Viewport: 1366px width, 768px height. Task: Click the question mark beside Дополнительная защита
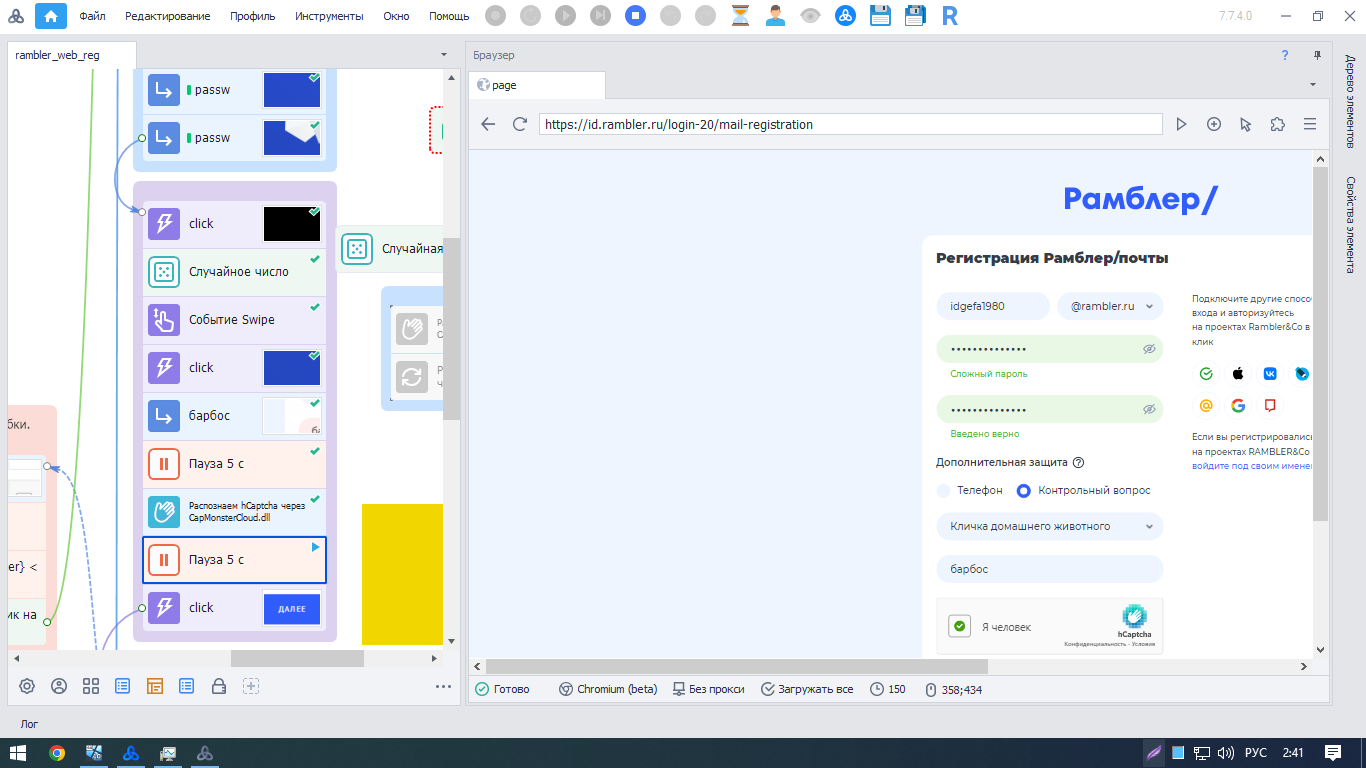(x=1079, y=463)
